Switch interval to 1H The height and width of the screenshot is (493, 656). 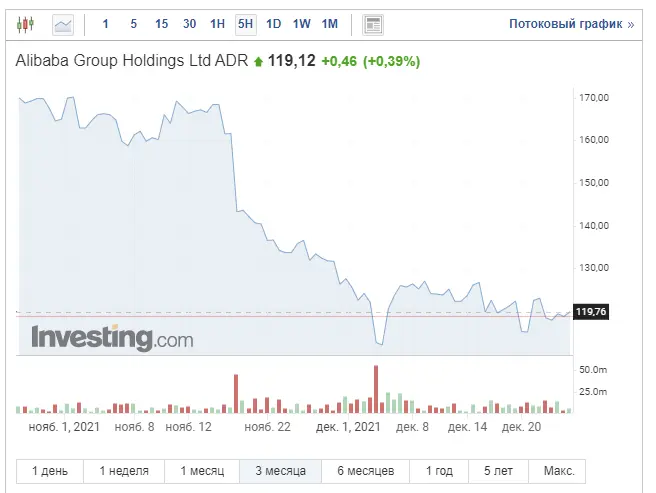[218, 24]
